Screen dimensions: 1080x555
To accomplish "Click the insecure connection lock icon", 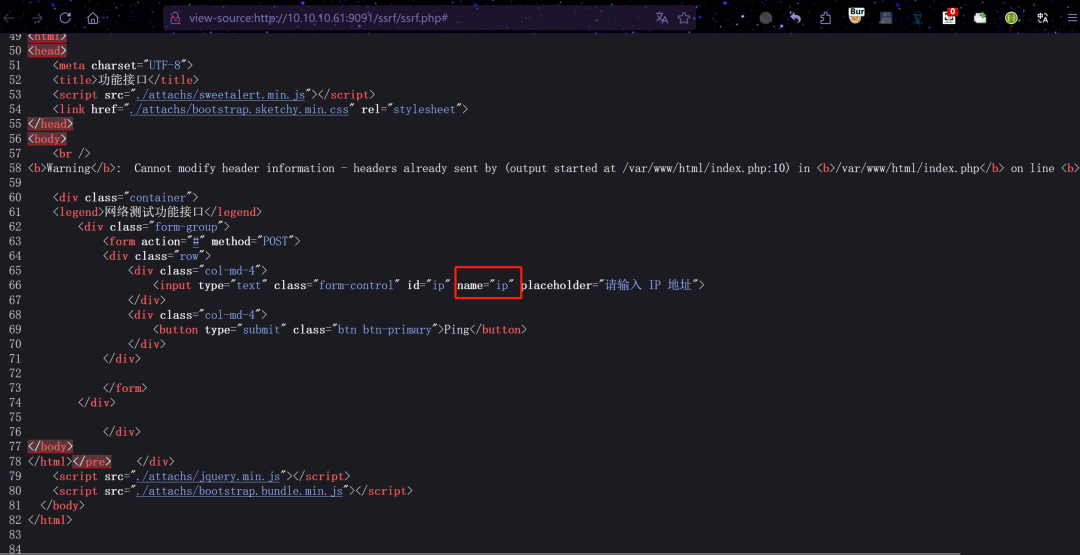I will pyautogui.click(x=175, y=18).
